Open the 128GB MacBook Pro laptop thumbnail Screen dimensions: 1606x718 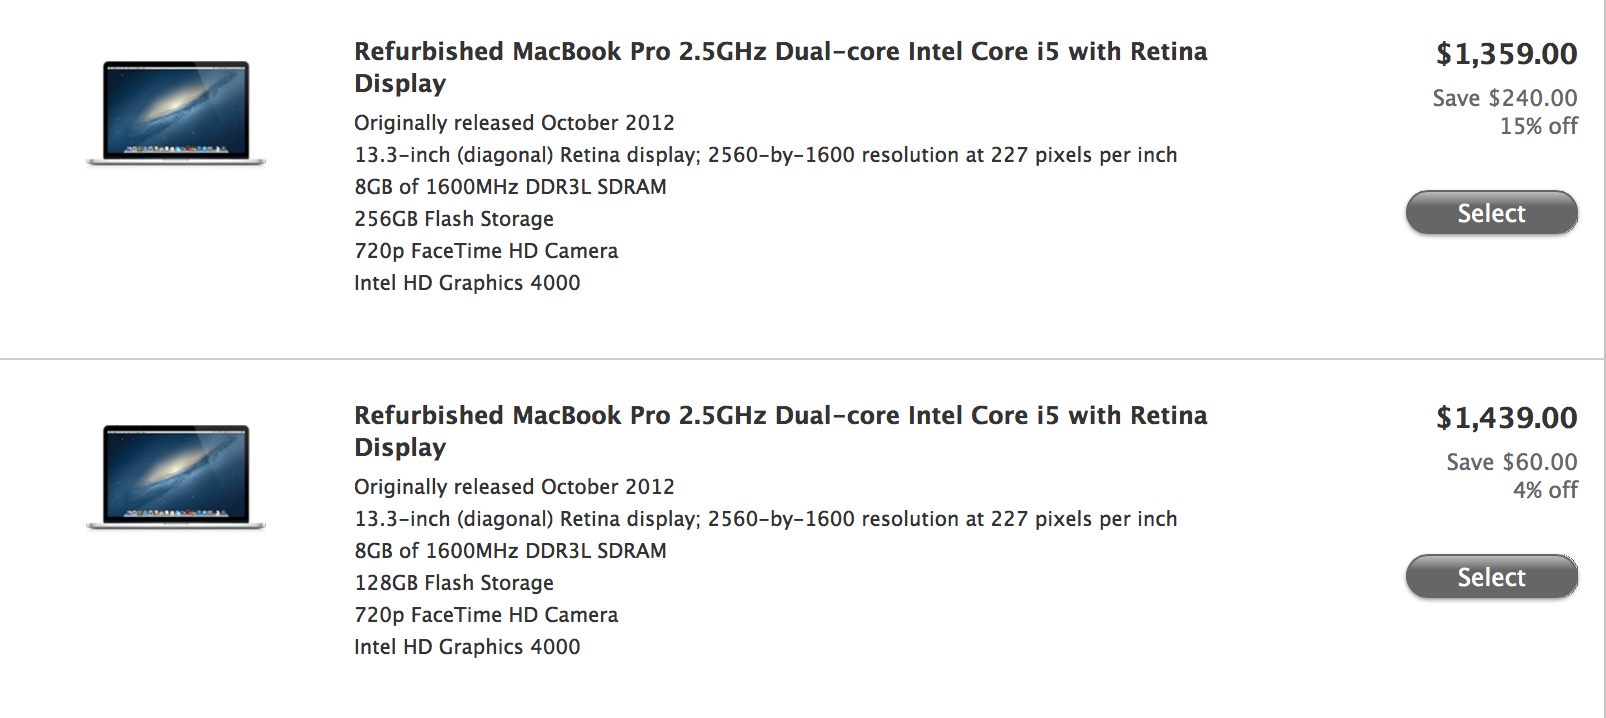(x=176, y=477)
